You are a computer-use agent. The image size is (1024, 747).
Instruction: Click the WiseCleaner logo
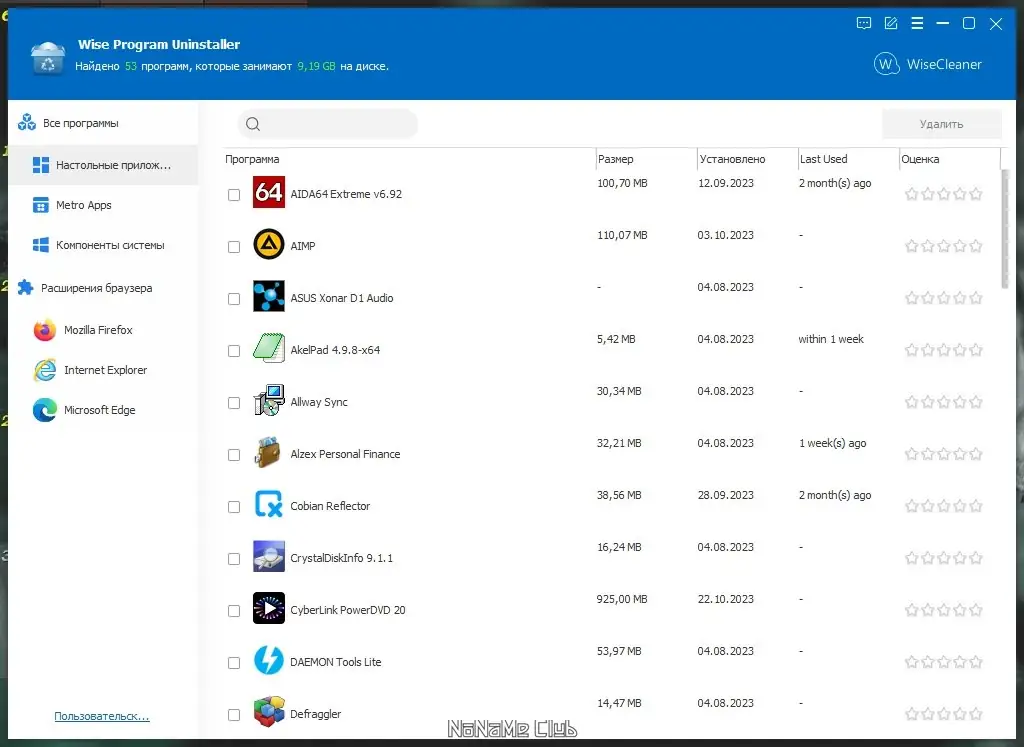pos(927,64)
